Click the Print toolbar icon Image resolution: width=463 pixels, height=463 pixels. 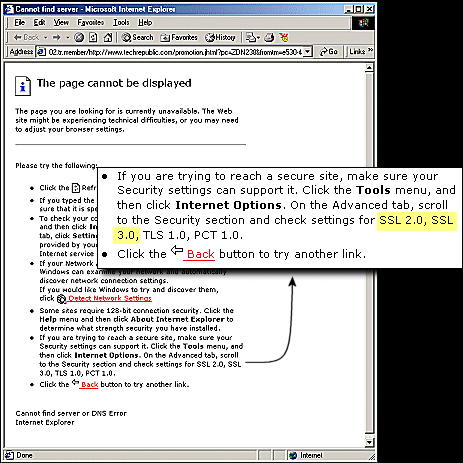269,38
